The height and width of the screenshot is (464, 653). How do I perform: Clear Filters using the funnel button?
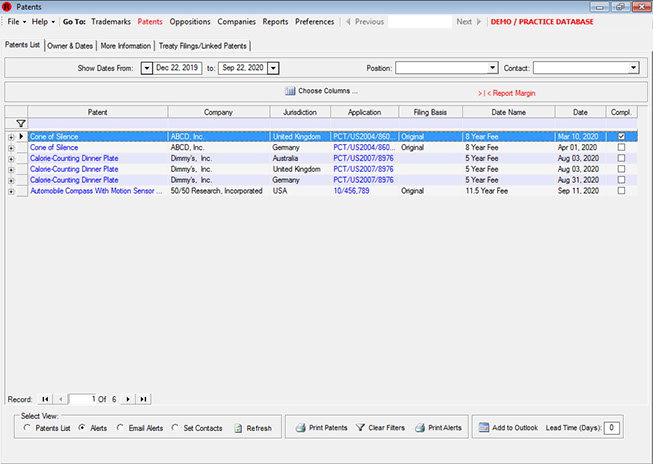click(x=380, y=427)
